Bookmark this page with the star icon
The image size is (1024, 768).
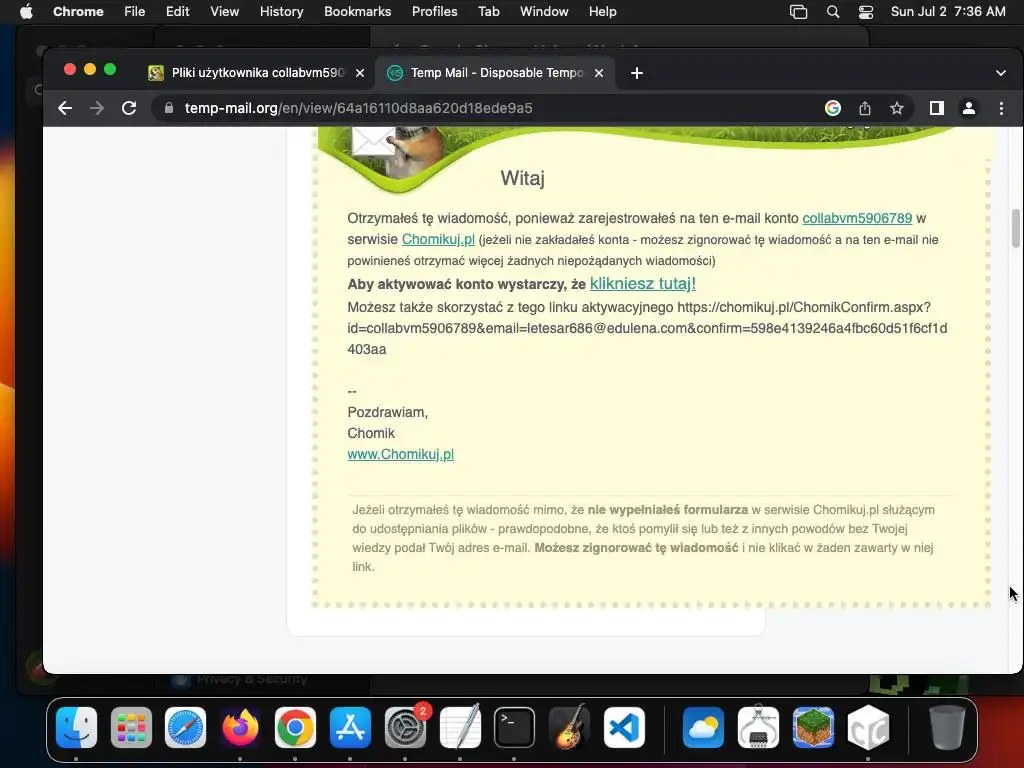coord(897,108)
